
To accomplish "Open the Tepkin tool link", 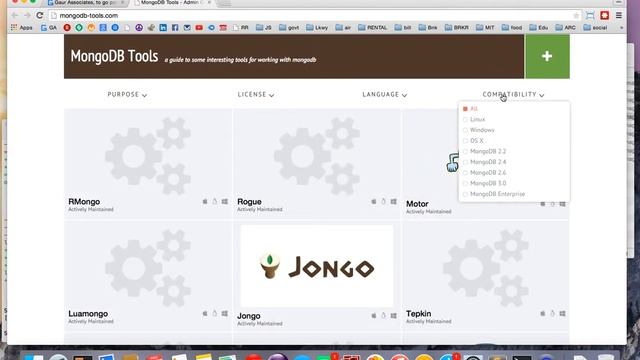I will [418, 313].
